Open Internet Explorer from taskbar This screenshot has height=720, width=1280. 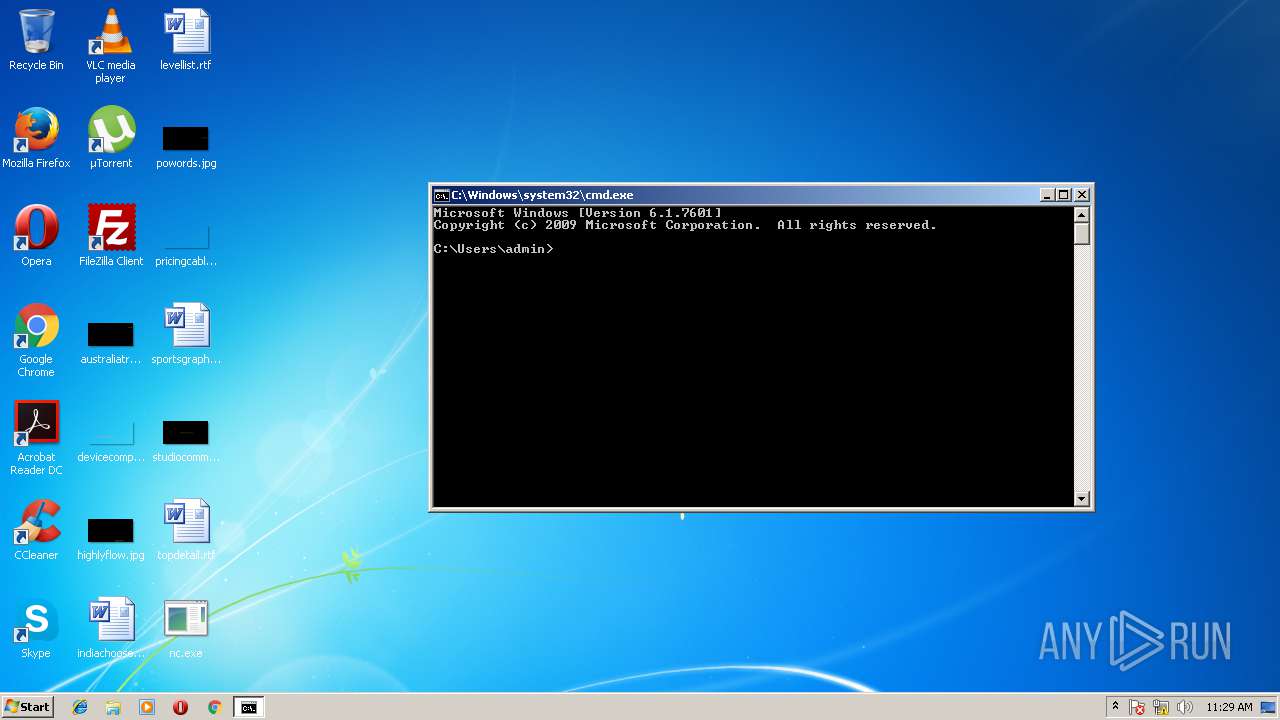coord(80,707)
